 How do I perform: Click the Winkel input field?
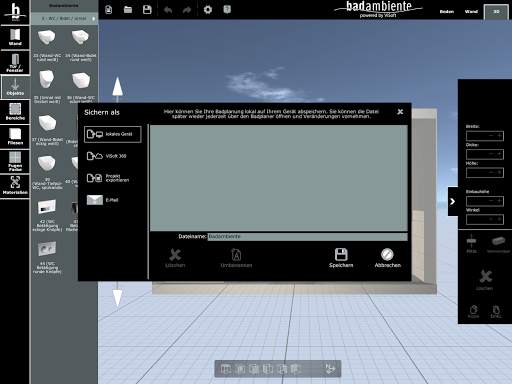(x=485, y=219)
